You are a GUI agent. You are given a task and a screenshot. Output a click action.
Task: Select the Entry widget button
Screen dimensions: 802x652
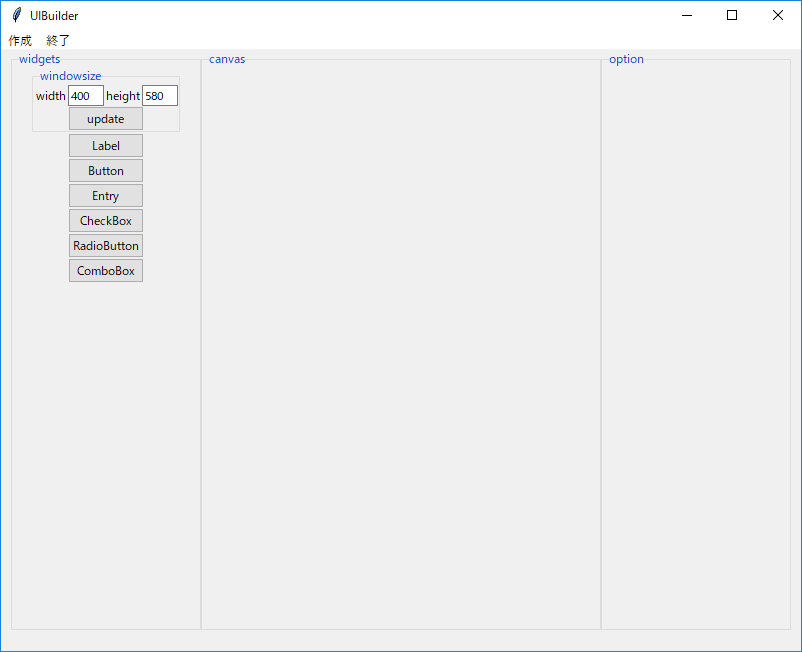(105, 195)
